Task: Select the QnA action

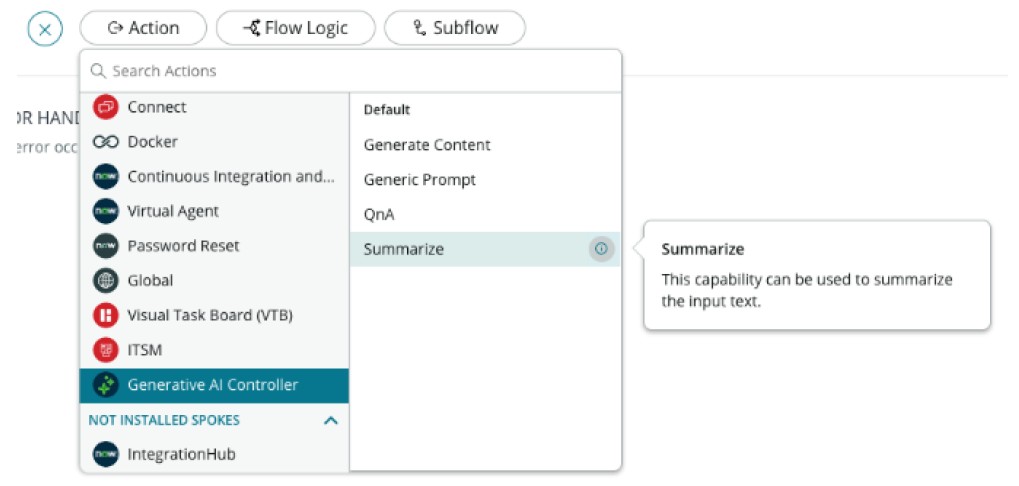Action: point(380,214)
